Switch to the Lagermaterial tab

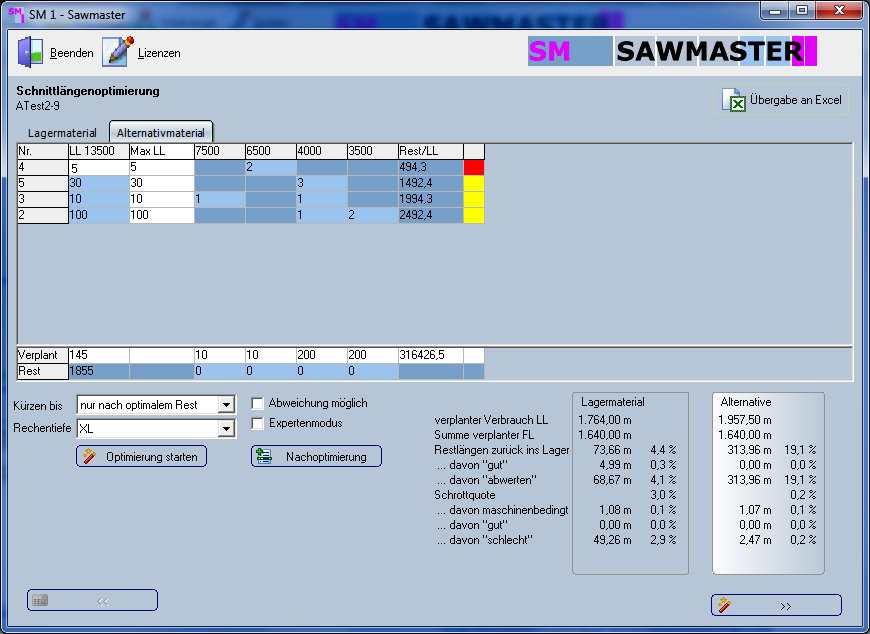click(x=62, y=133)
